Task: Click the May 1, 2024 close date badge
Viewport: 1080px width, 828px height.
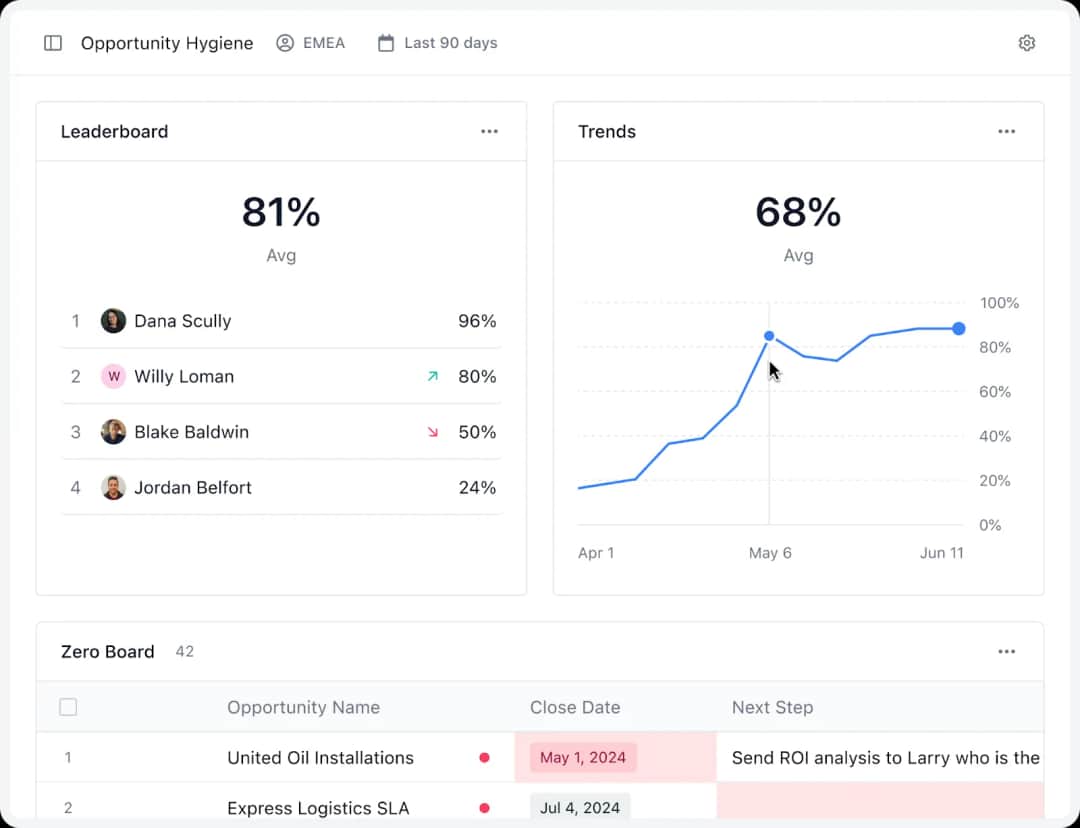Action: coord(583,758)
